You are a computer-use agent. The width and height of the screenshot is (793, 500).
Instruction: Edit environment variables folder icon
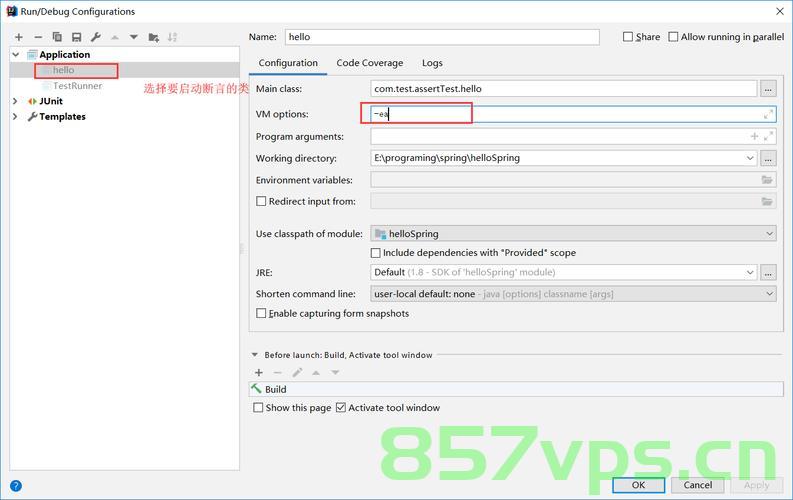[x=767, y=180]
